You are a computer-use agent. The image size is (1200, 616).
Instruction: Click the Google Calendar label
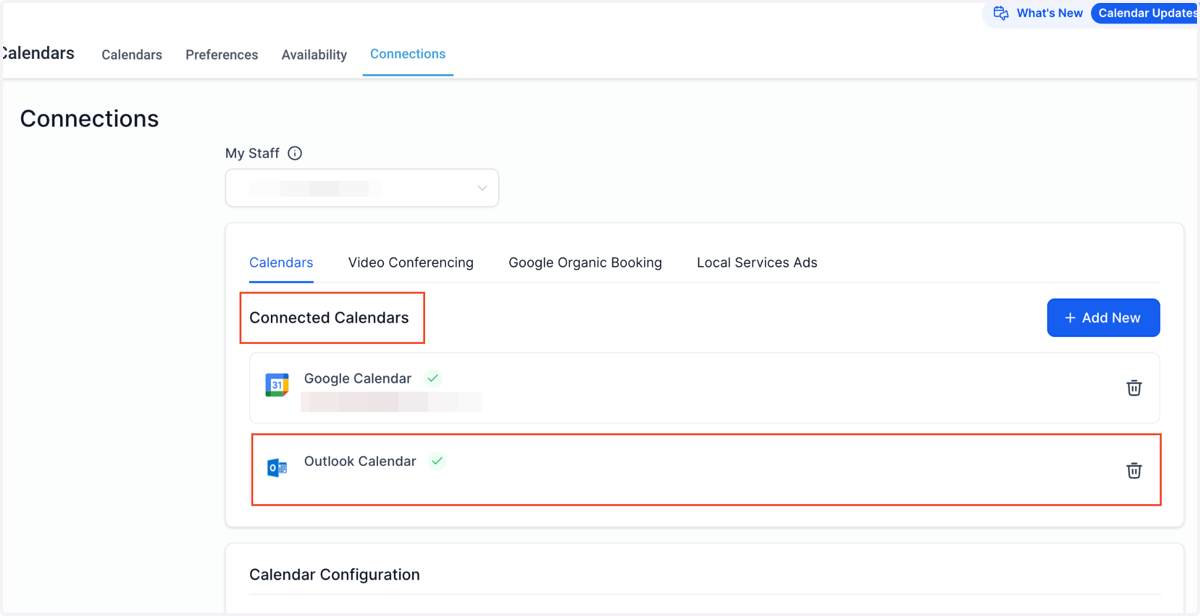point(358,378)
